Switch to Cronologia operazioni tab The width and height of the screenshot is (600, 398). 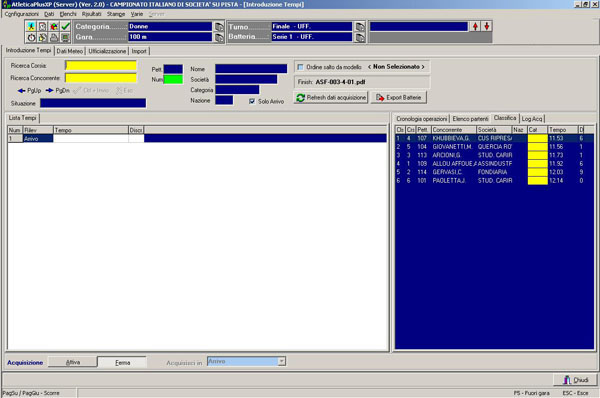tap(422, 119)
